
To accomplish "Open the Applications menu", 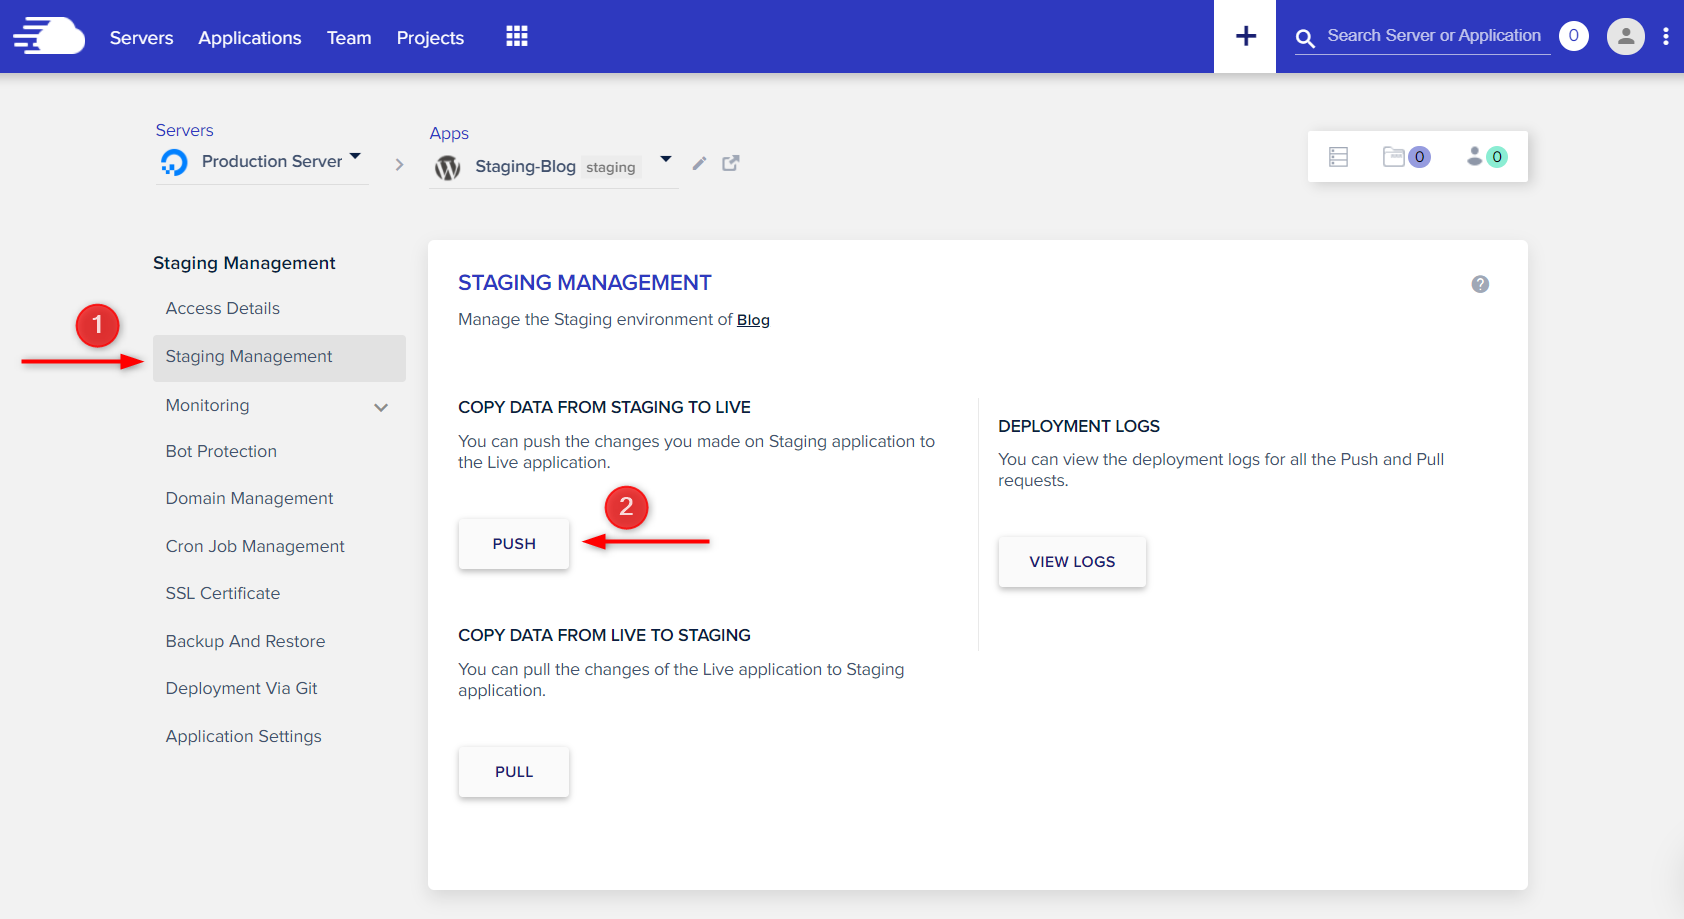I will click(249, 38).
